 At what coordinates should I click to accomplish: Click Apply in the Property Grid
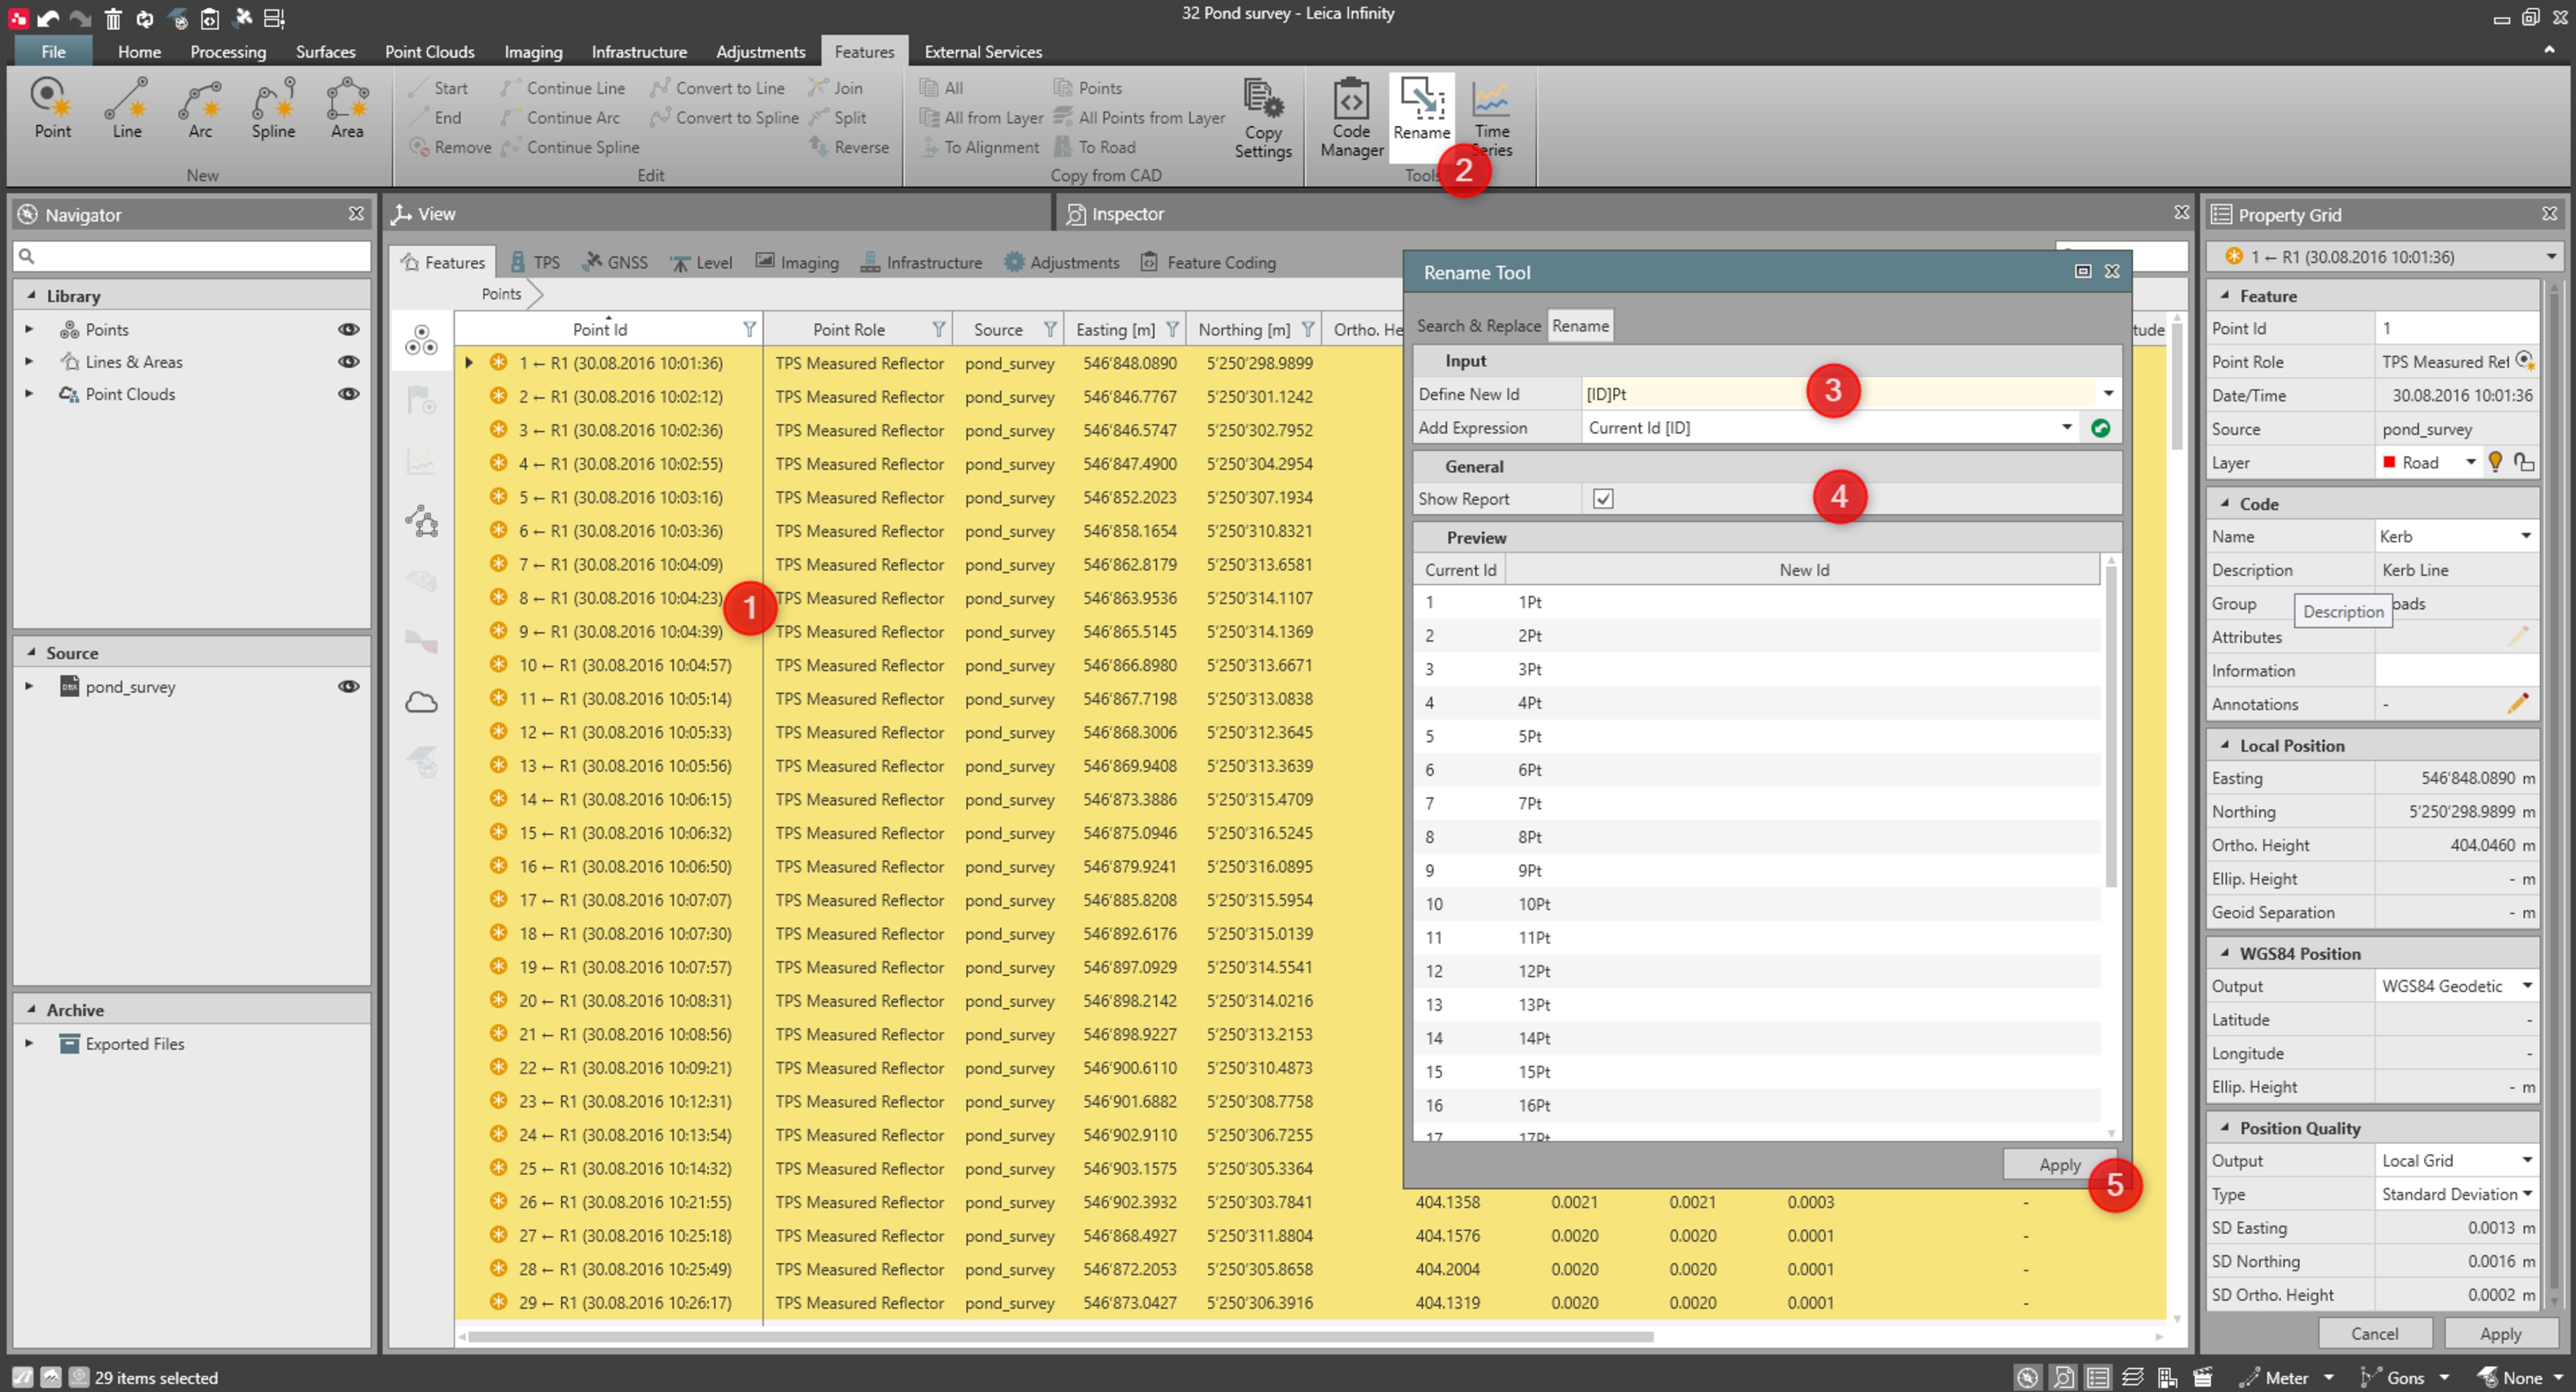pos(2500,1333)
